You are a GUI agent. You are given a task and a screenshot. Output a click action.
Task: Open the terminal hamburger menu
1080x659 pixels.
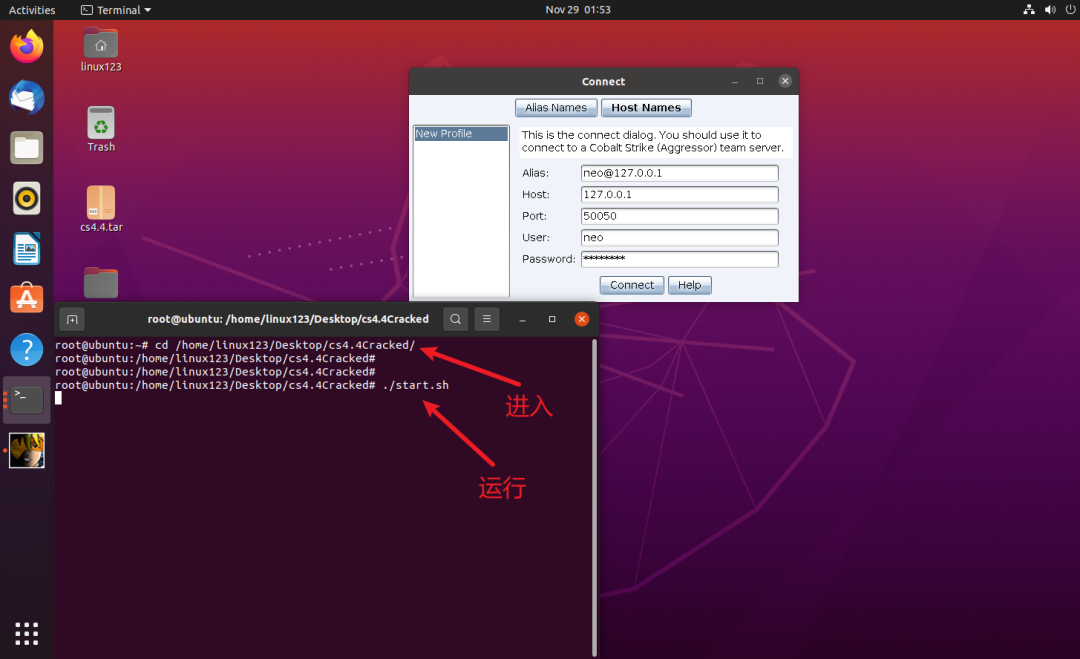(x=486, y=319)
